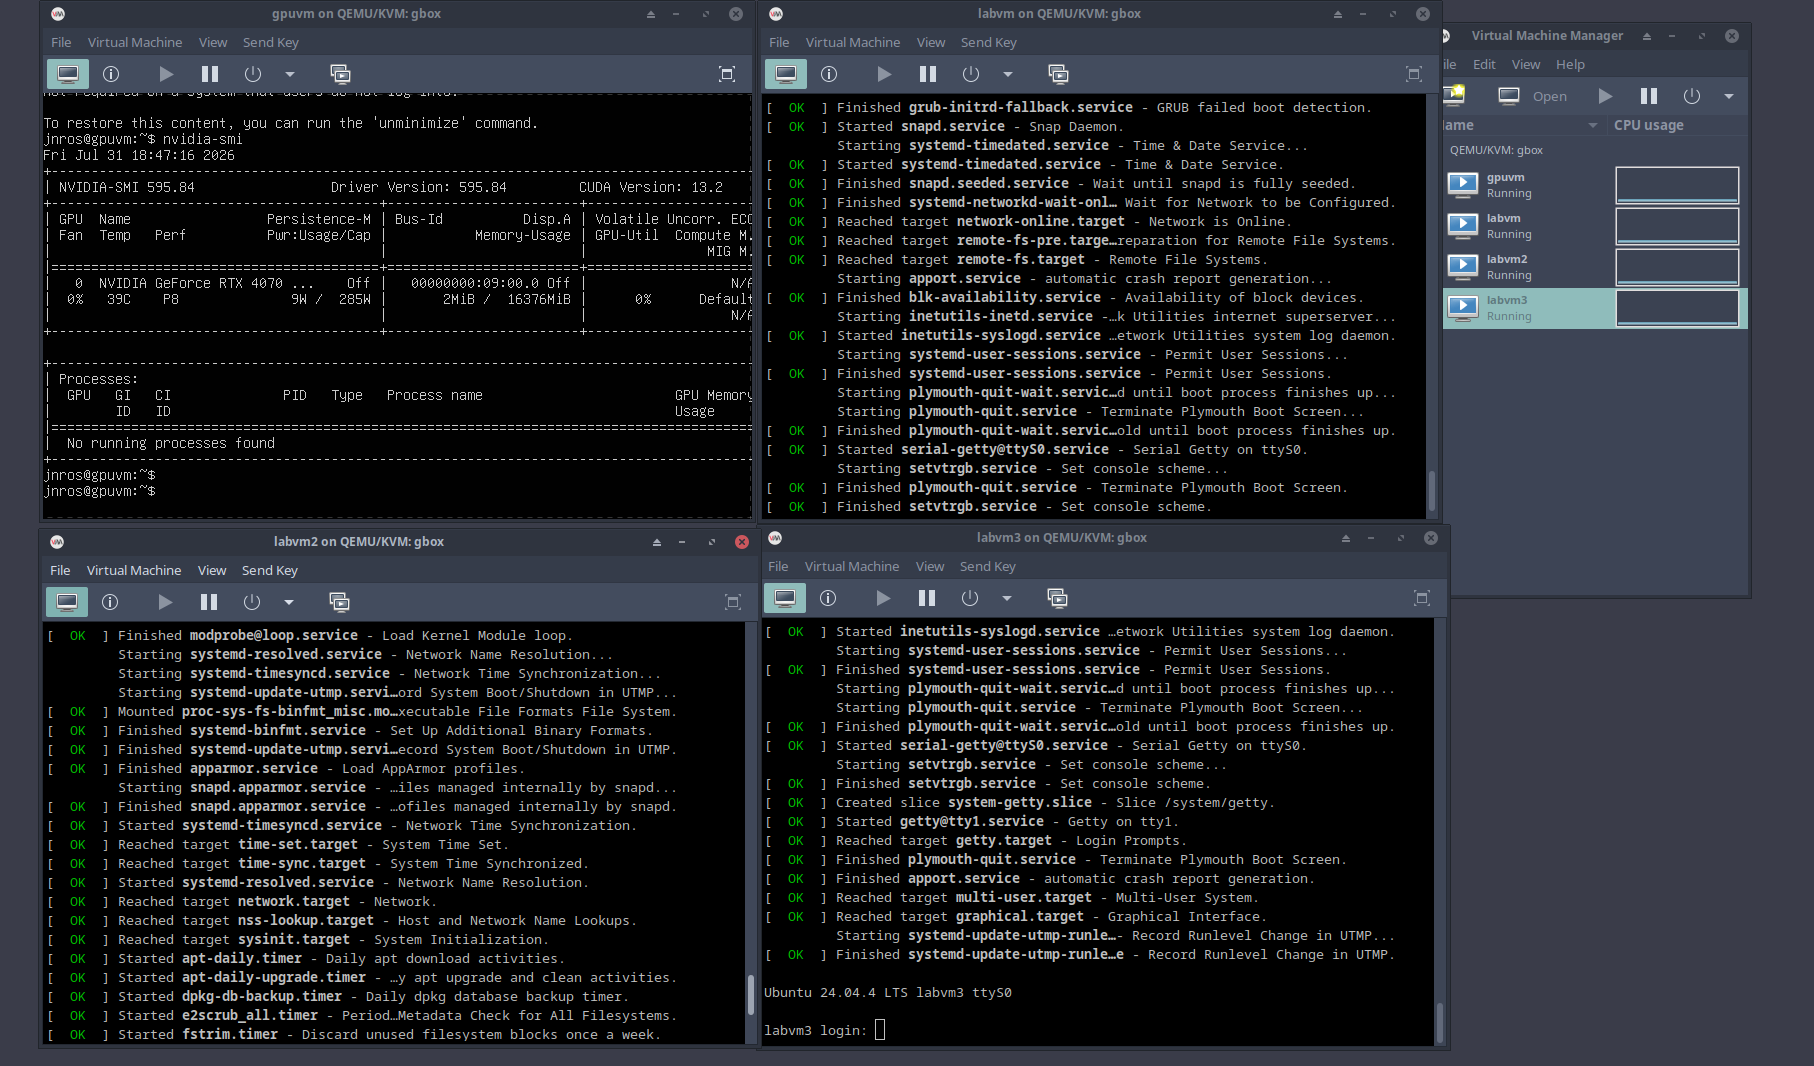This screenshot has height=1066, width=1814.
Task: Show graphical console in gpuvm window
Action: pos(68,74)
